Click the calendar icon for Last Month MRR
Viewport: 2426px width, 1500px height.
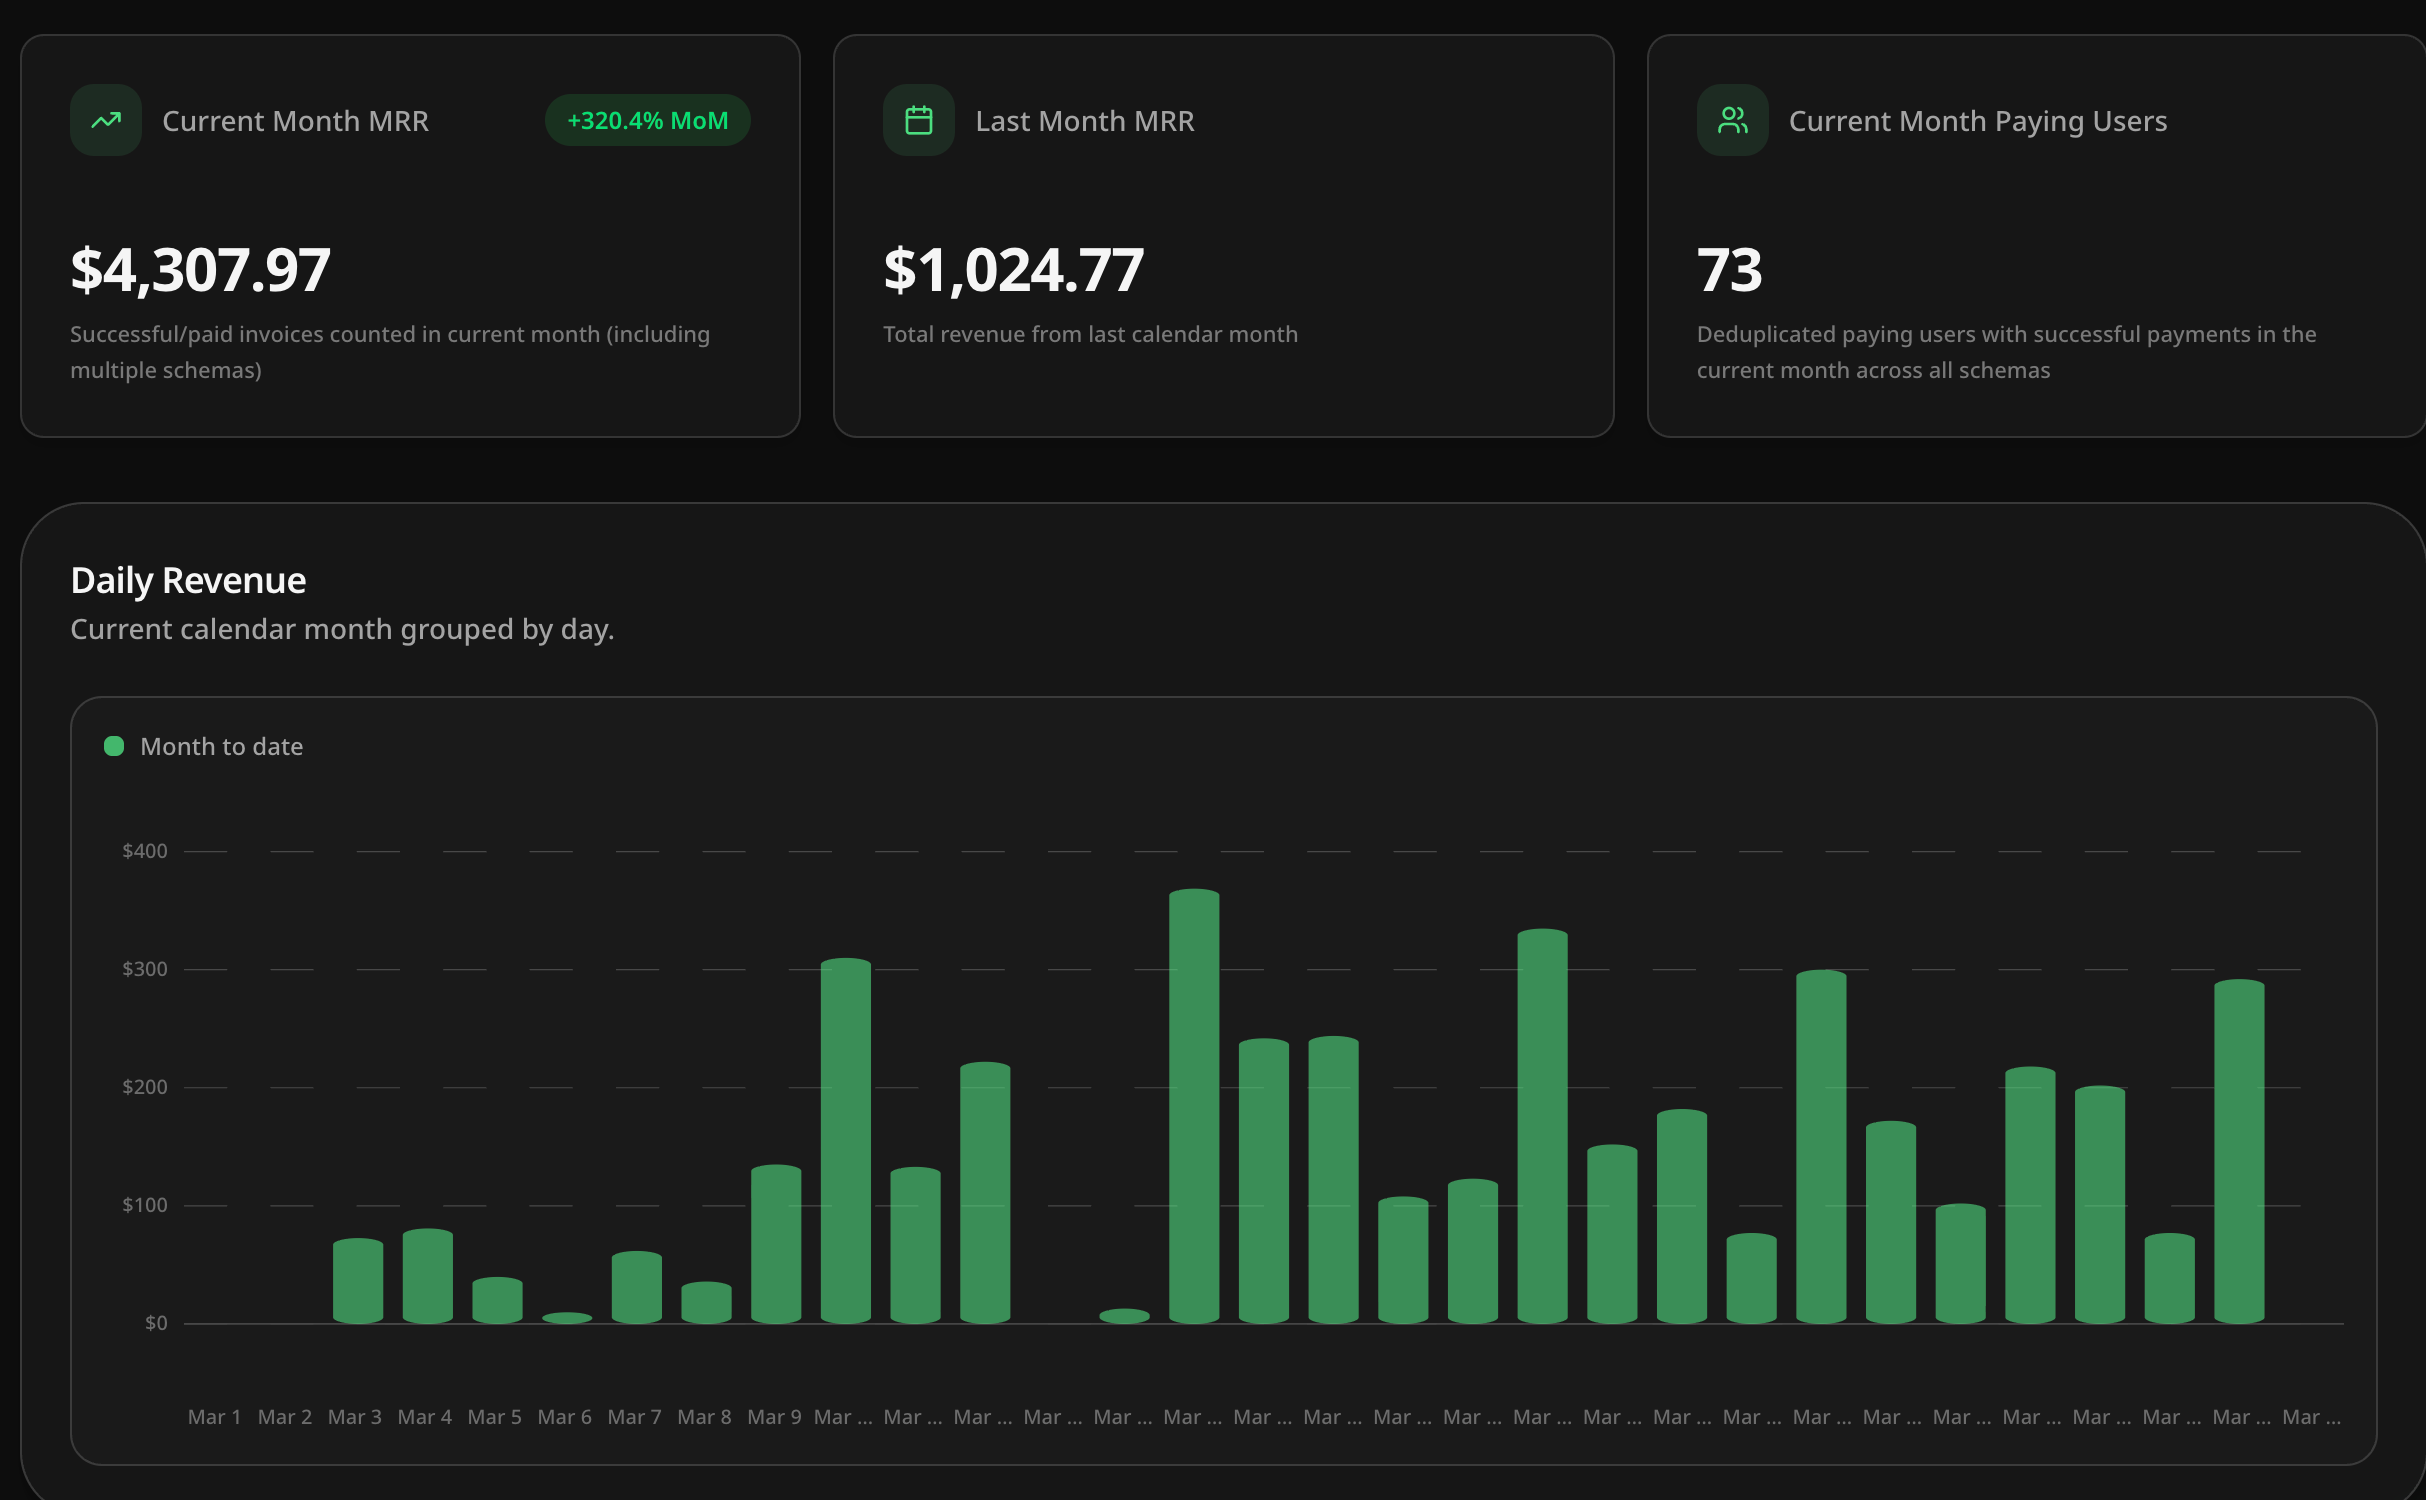click(x=918, y=120)
